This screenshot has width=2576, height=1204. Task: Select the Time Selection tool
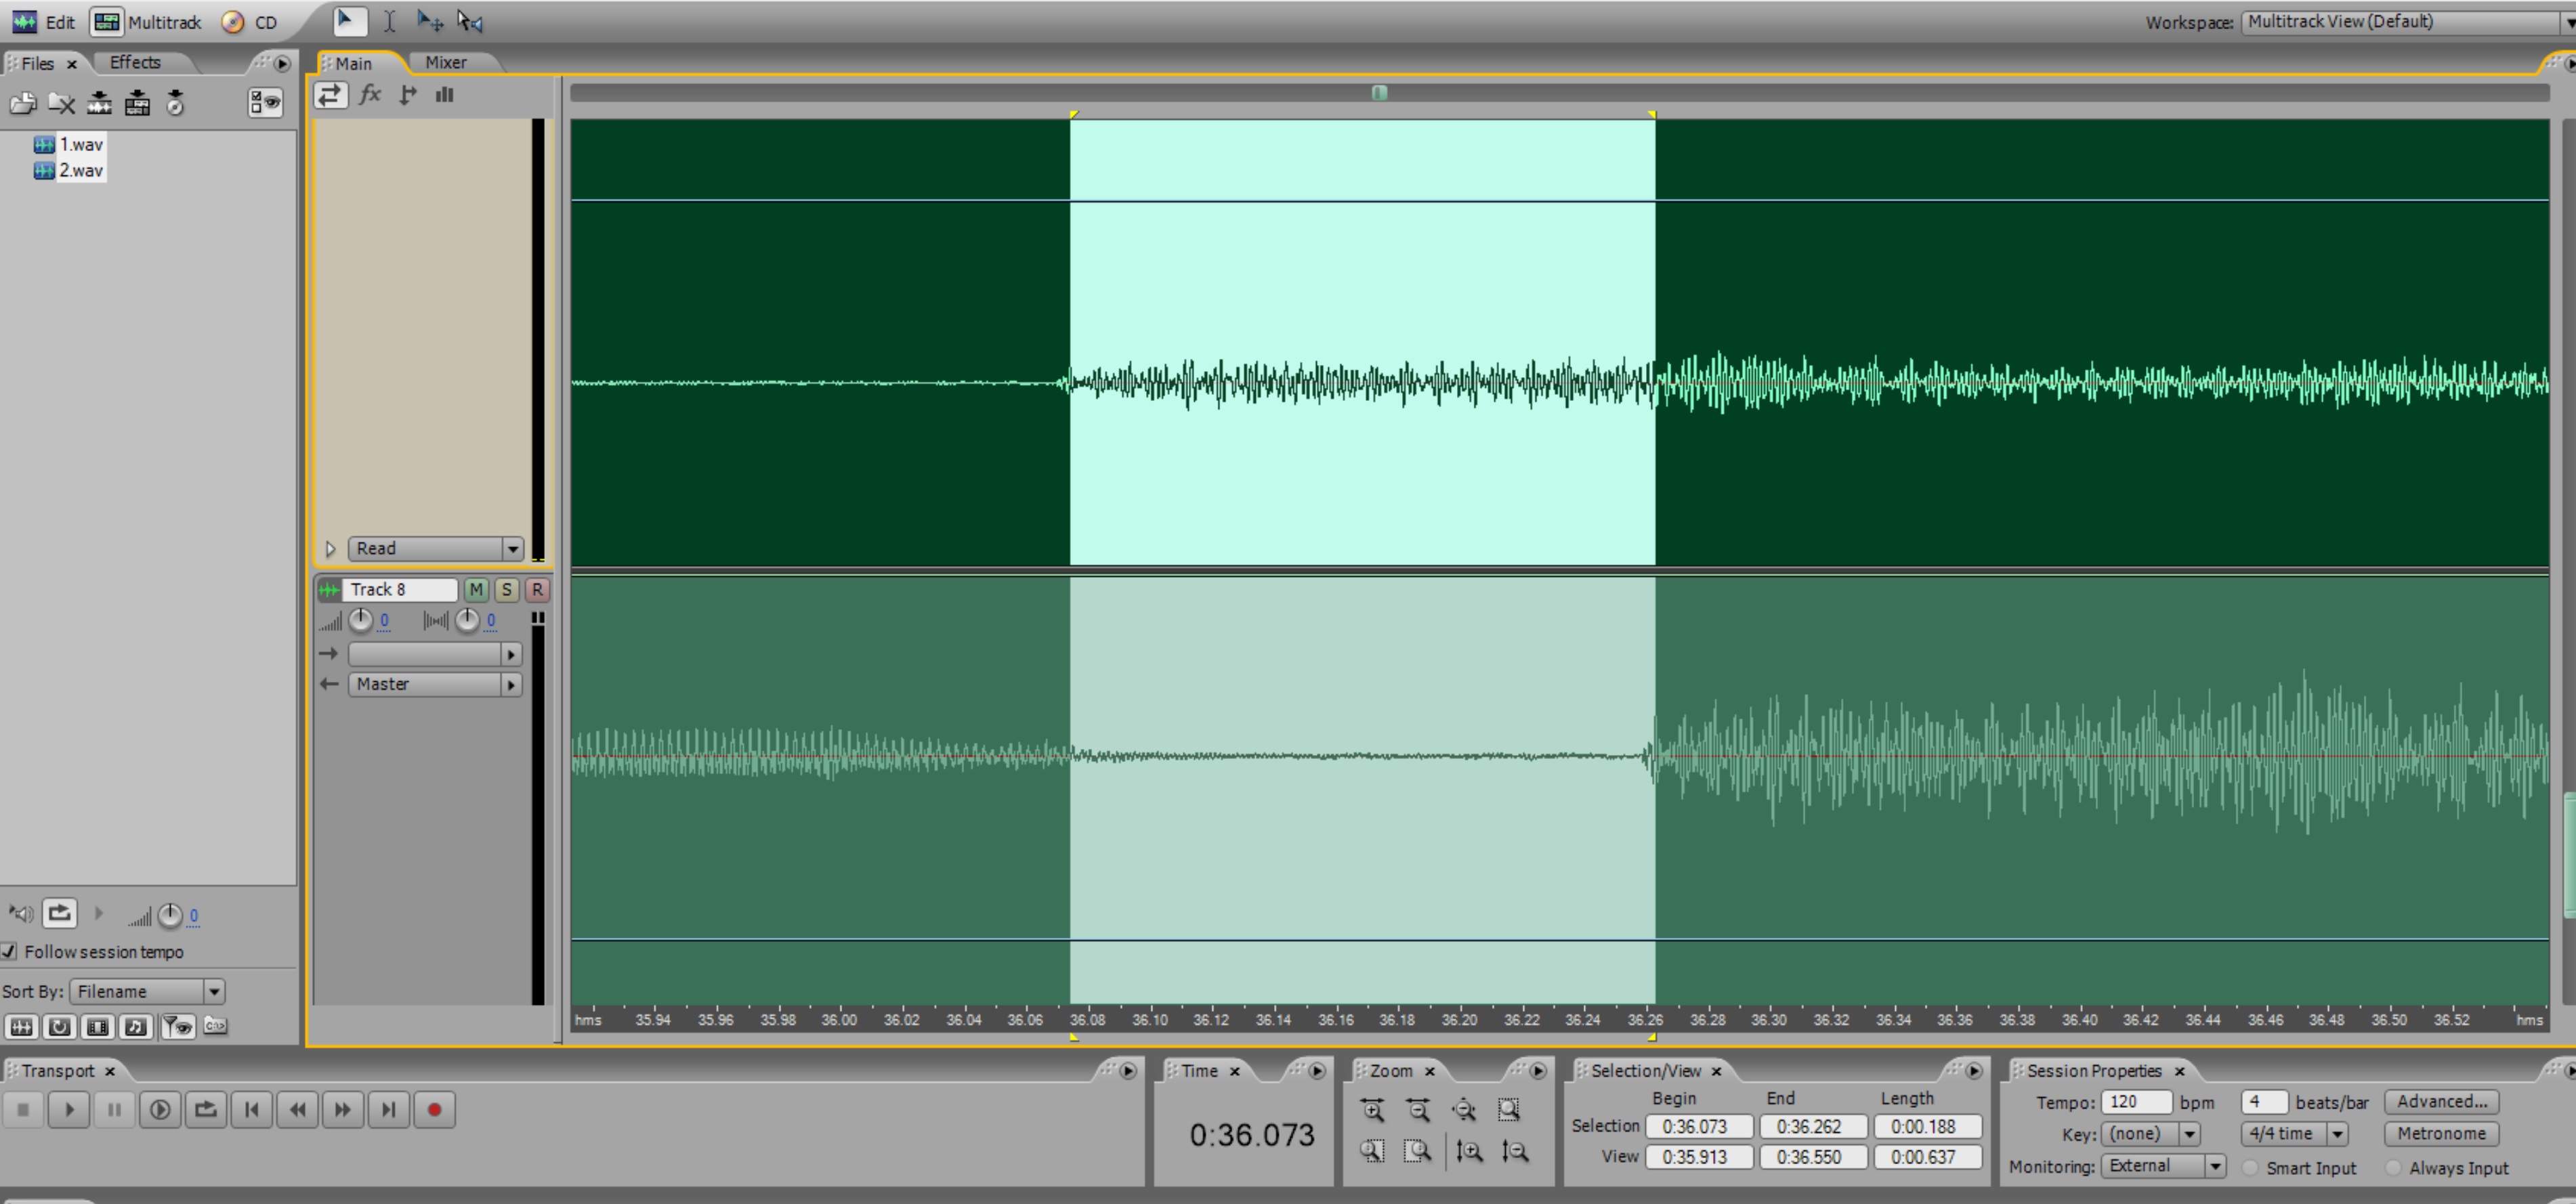390,21
